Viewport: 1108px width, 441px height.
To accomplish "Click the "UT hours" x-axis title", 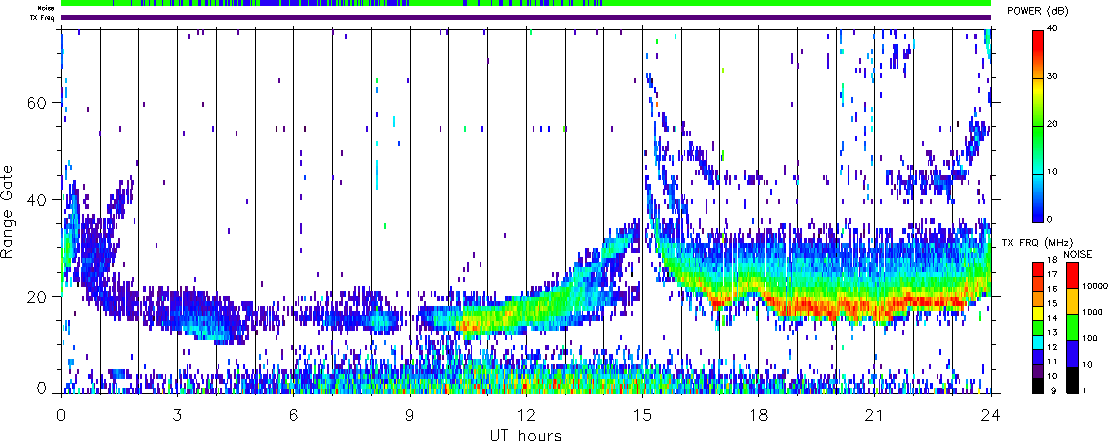I will [526, 434].
